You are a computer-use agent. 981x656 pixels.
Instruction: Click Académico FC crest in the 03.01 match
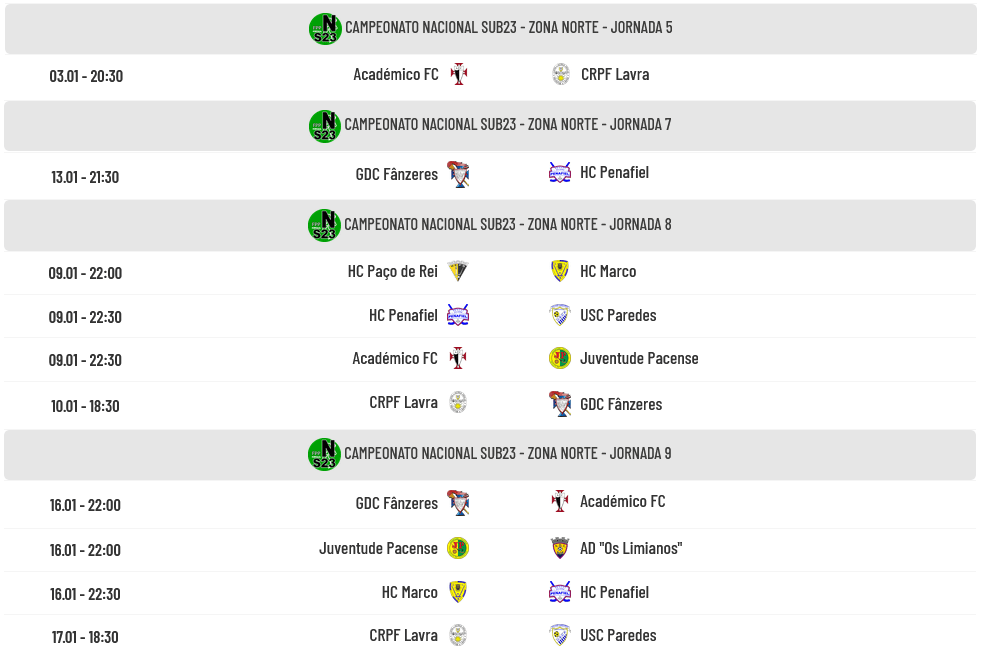[459, 74]
